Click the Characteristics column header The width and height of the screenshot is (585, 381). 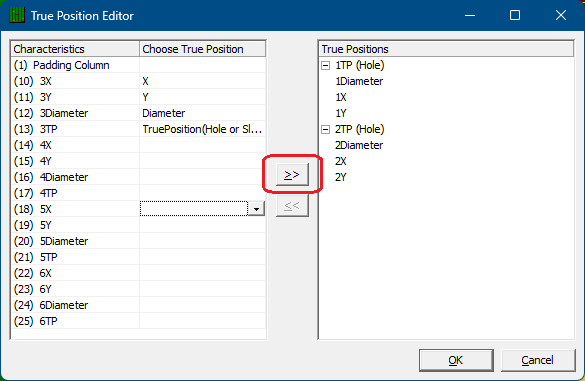tap(75, 49)
